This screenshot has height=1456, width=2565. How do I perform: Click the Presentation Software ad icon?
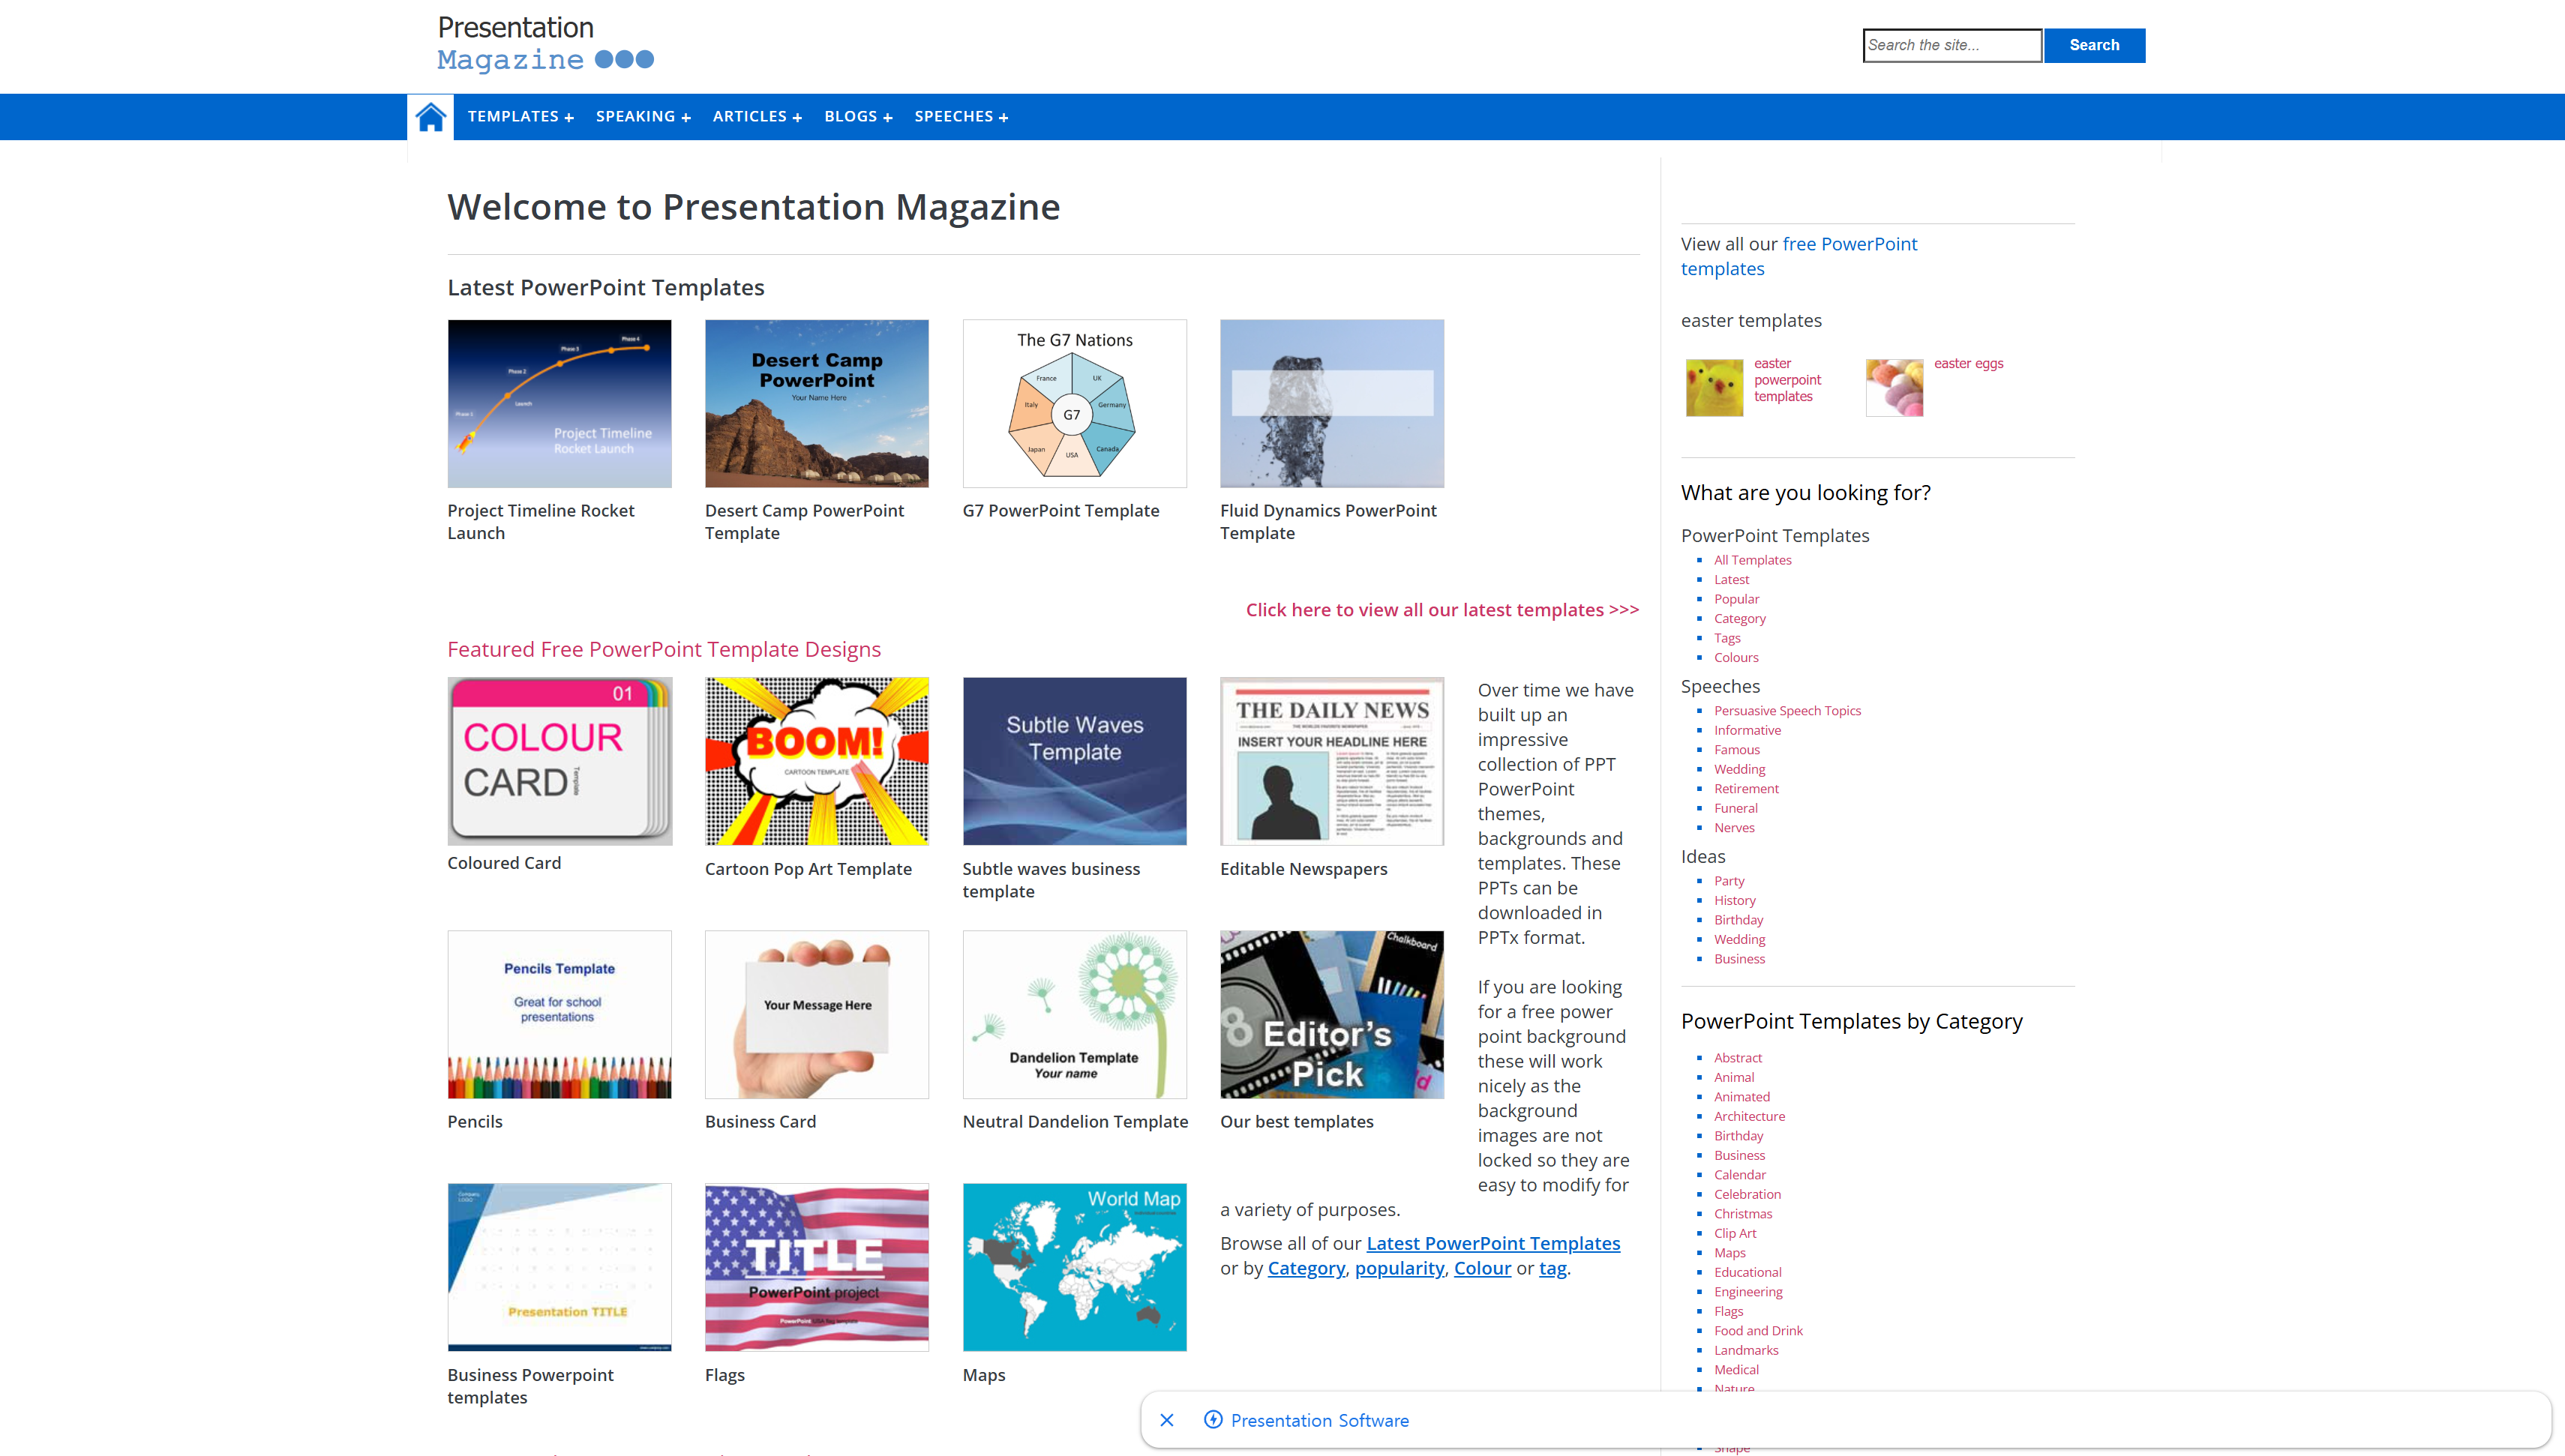[x=1212, y=1420]
